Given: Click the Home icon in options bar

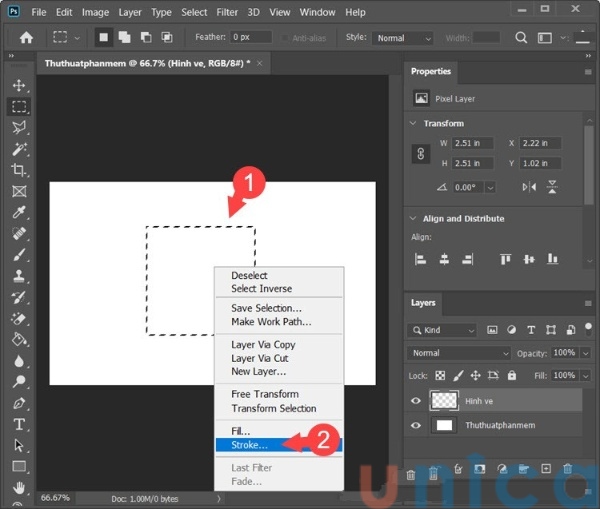Looking at the screenshot, I should click(26, 38).
